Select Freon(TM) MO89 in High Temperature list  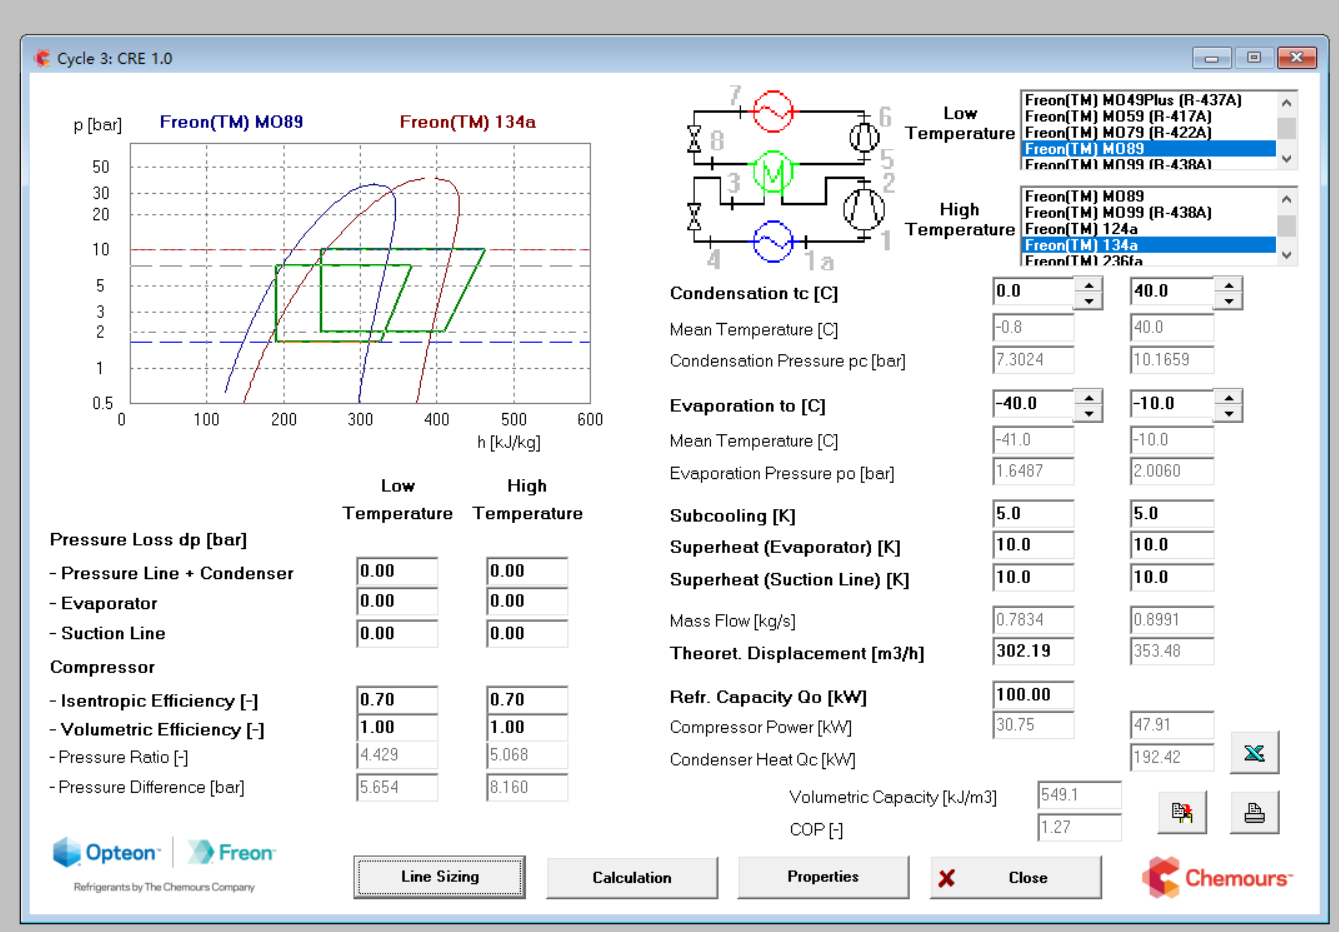pos(1148,196)
